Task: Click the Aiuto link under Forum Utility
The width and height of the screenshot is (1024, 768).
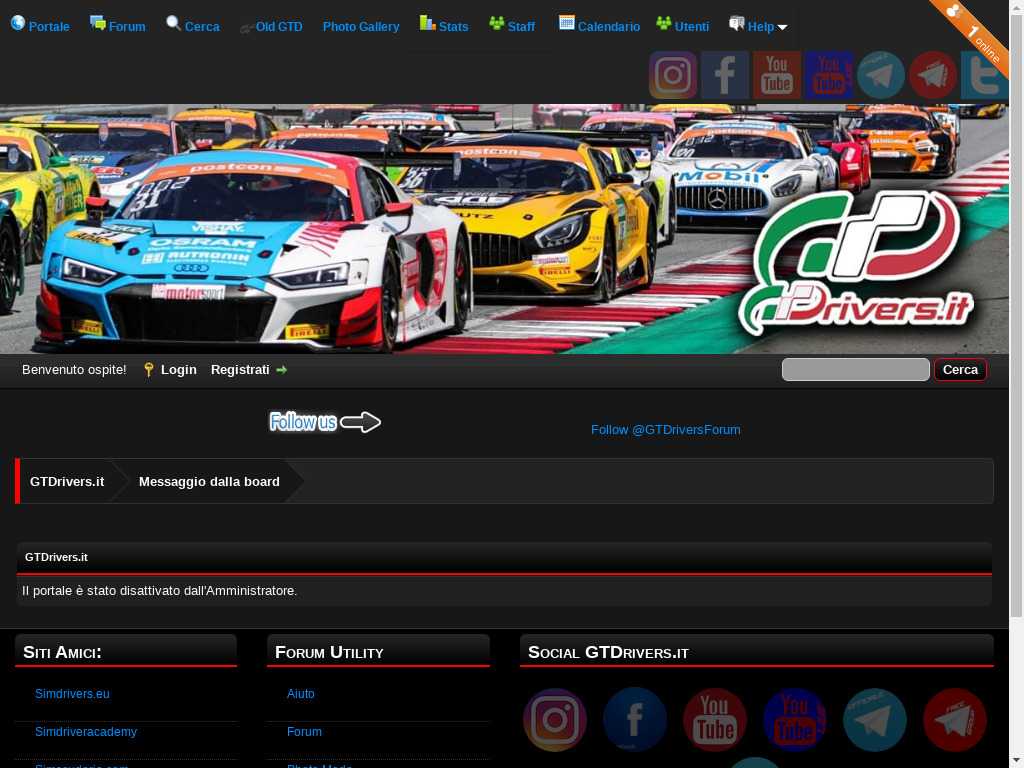Action: (300, 694)
